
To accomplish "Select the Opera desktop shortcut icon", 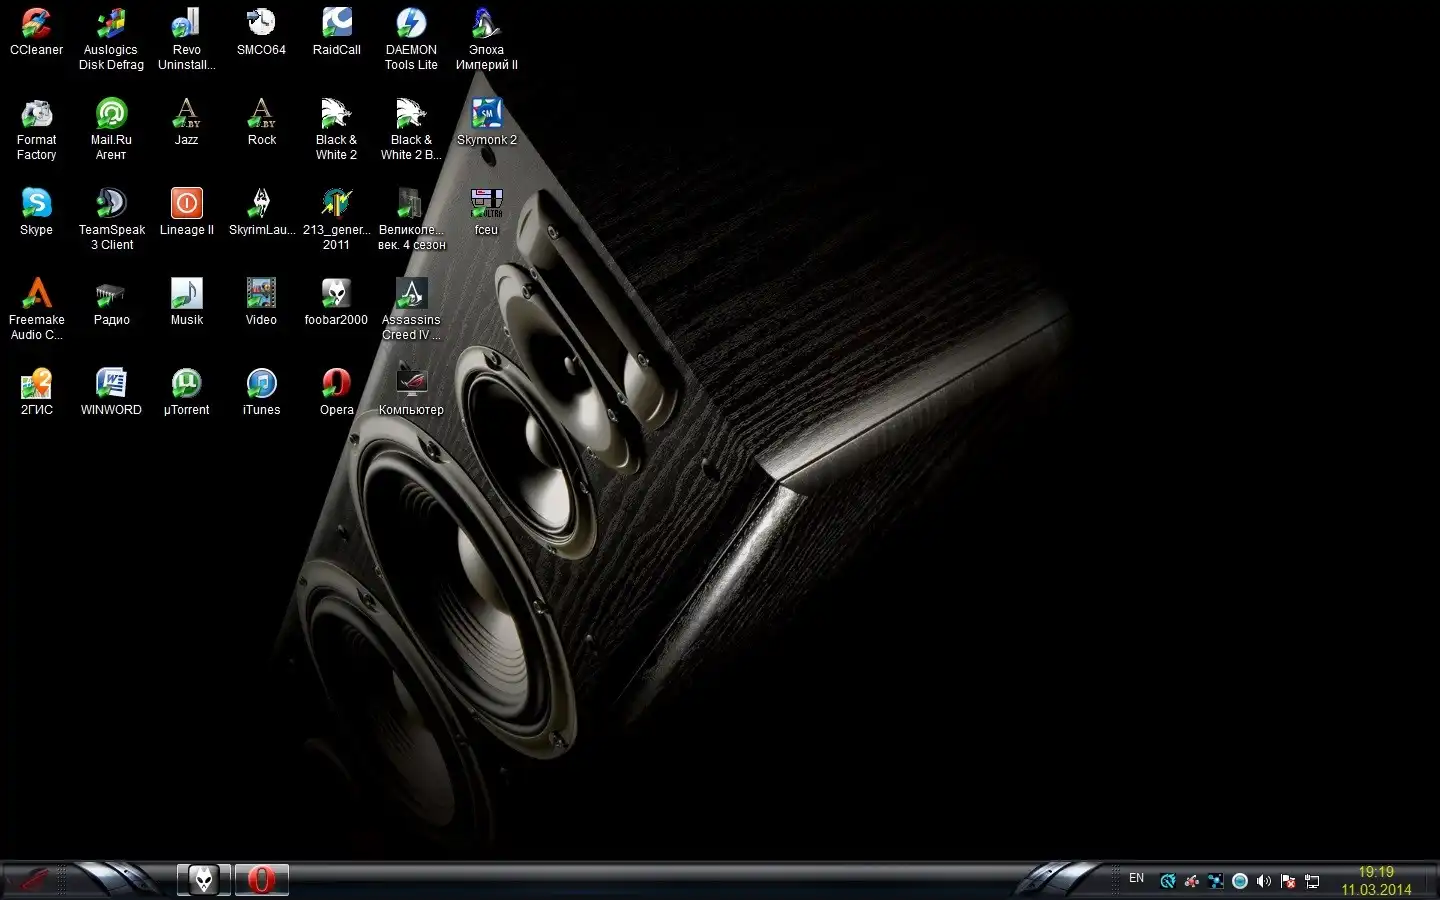I will click(x=336, y=384).
